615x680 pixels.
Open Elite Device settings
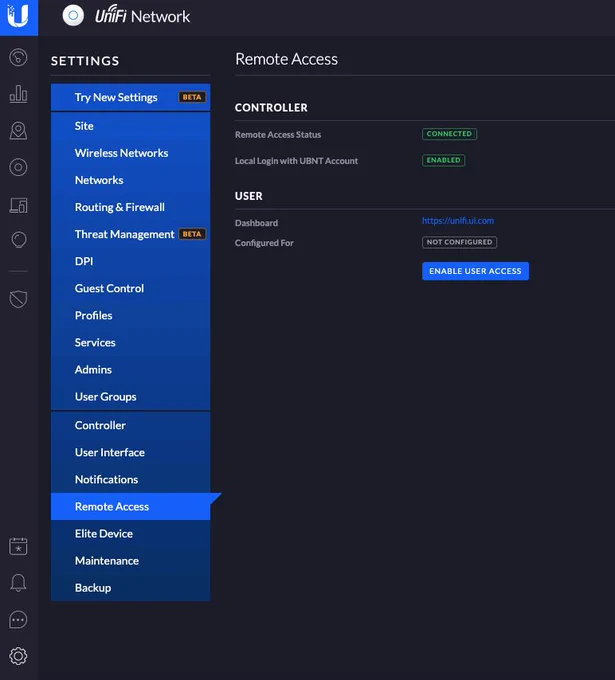(131, 533)
